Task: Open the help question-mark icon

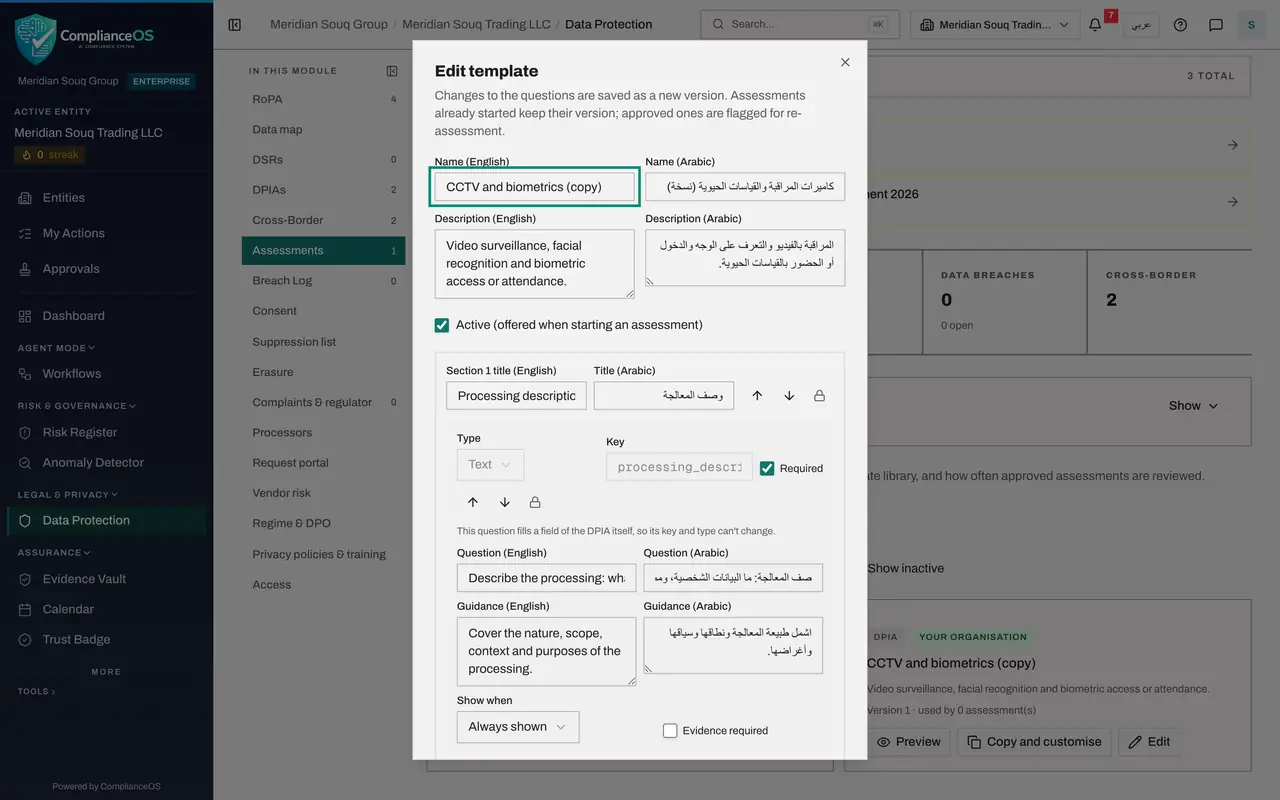Action: click(1180, 25)
